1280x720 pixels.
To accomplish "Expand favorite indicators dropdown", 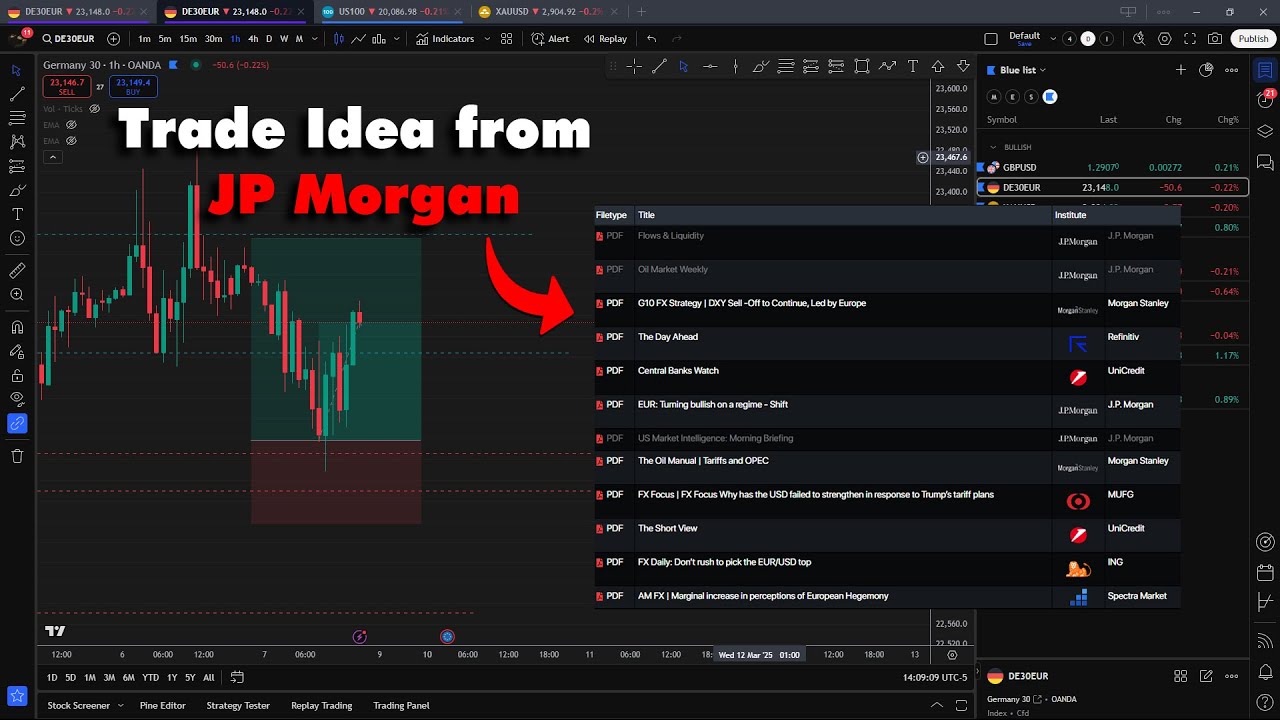I will pyautogui.click(x=487, y=39).
